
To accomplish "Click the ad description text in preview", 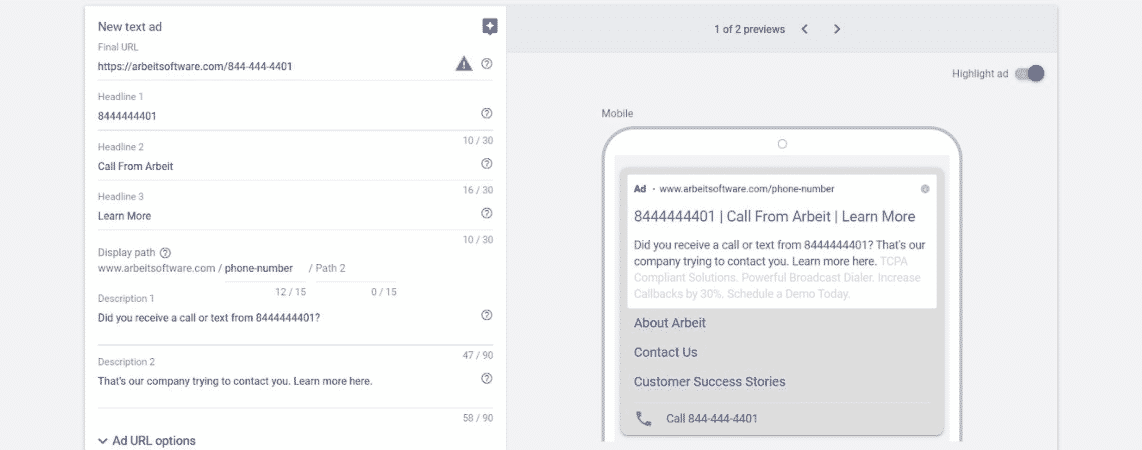I will click(779, 269).
